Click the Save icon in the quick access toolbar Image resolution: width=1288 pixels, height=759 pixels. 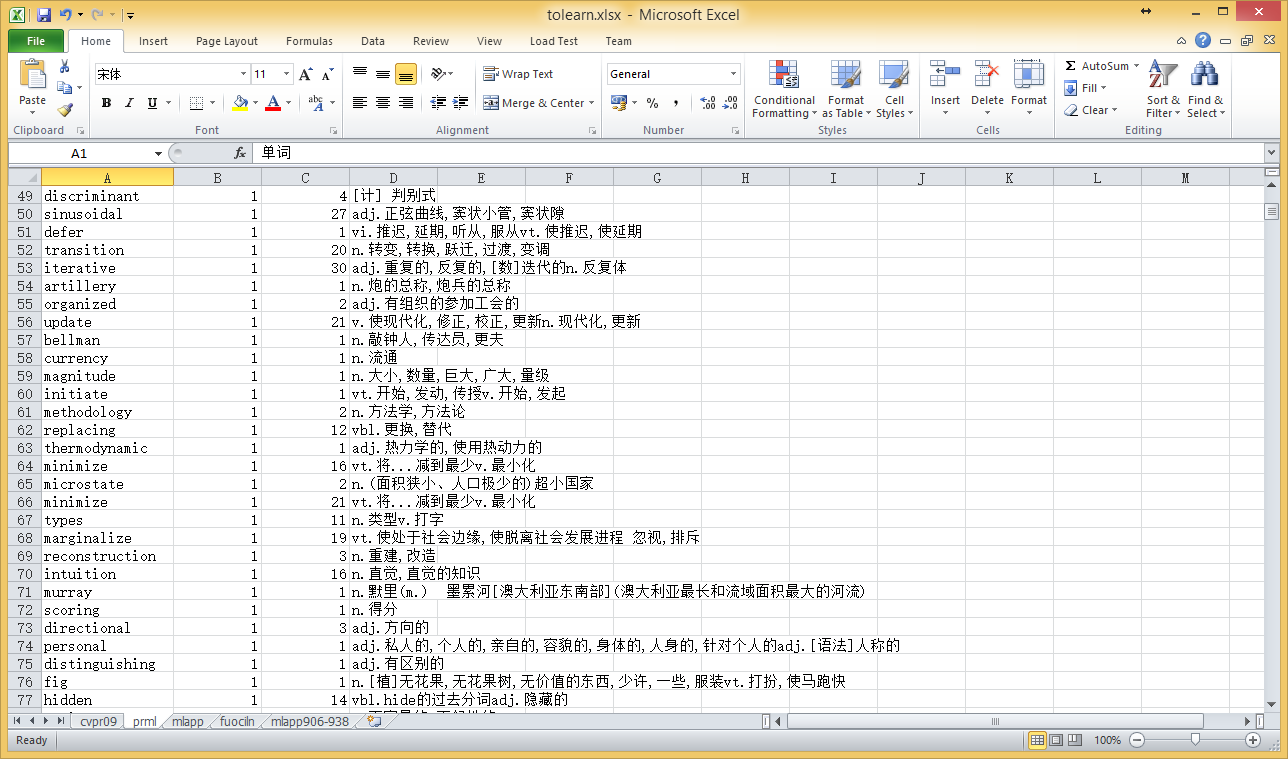(x=43, y=15)
